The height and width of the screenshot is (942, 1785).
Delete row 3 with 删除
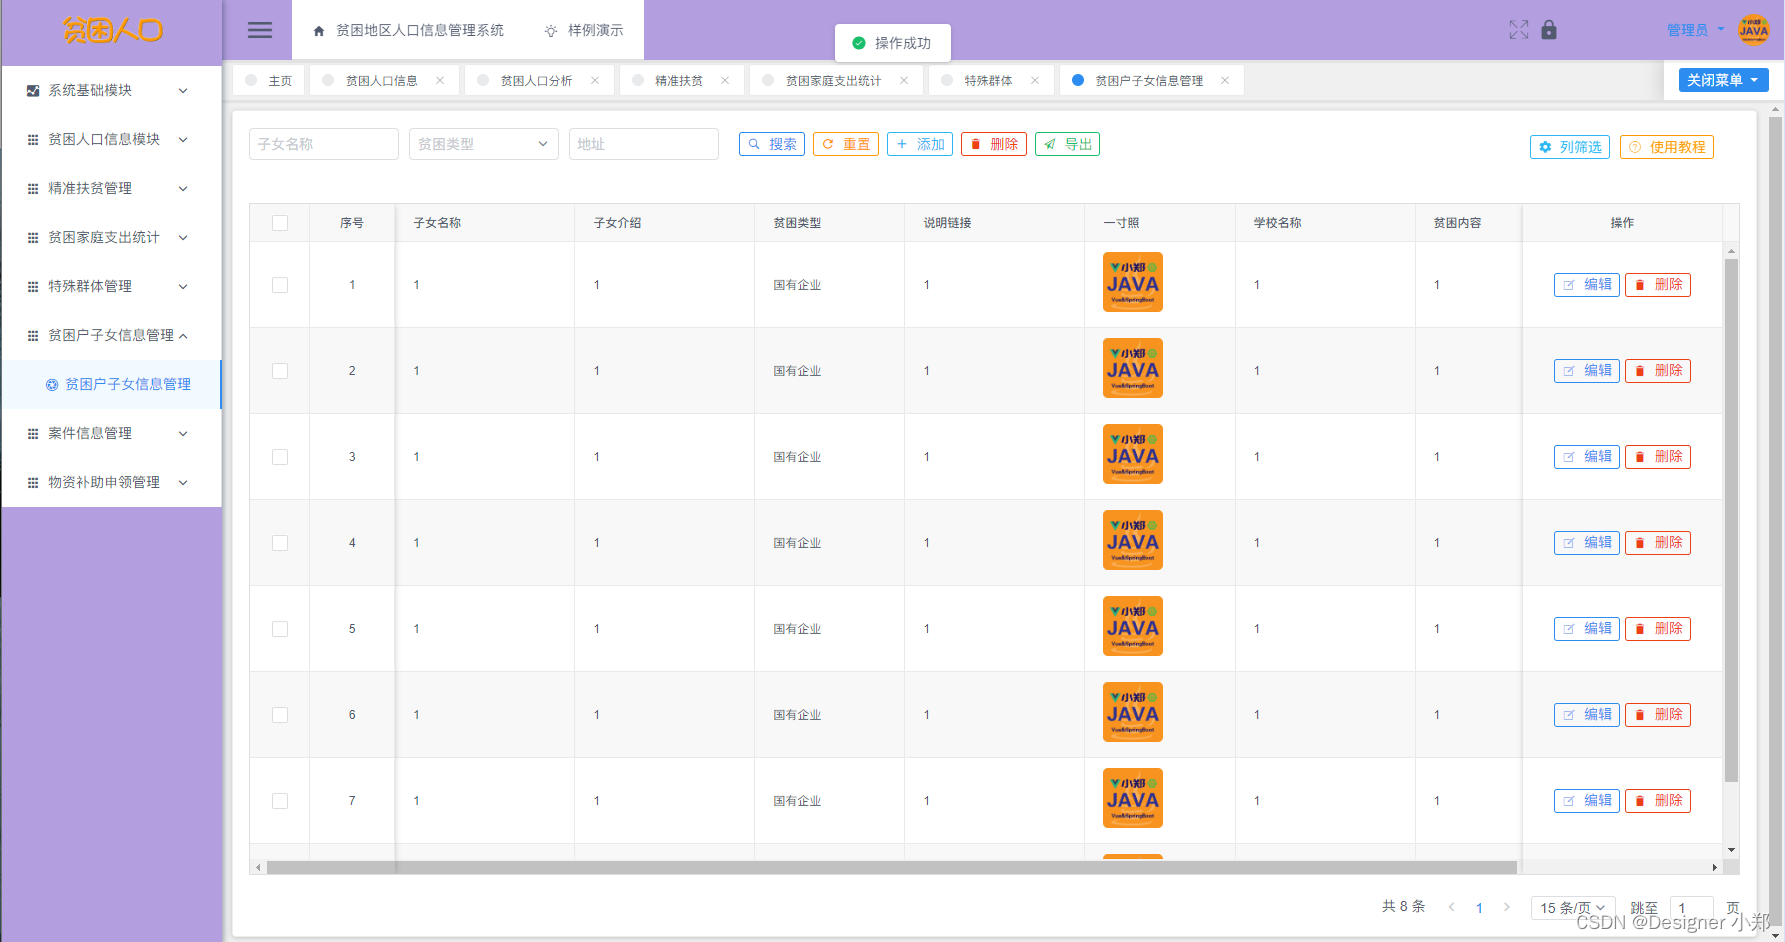tap(1658, 457)
